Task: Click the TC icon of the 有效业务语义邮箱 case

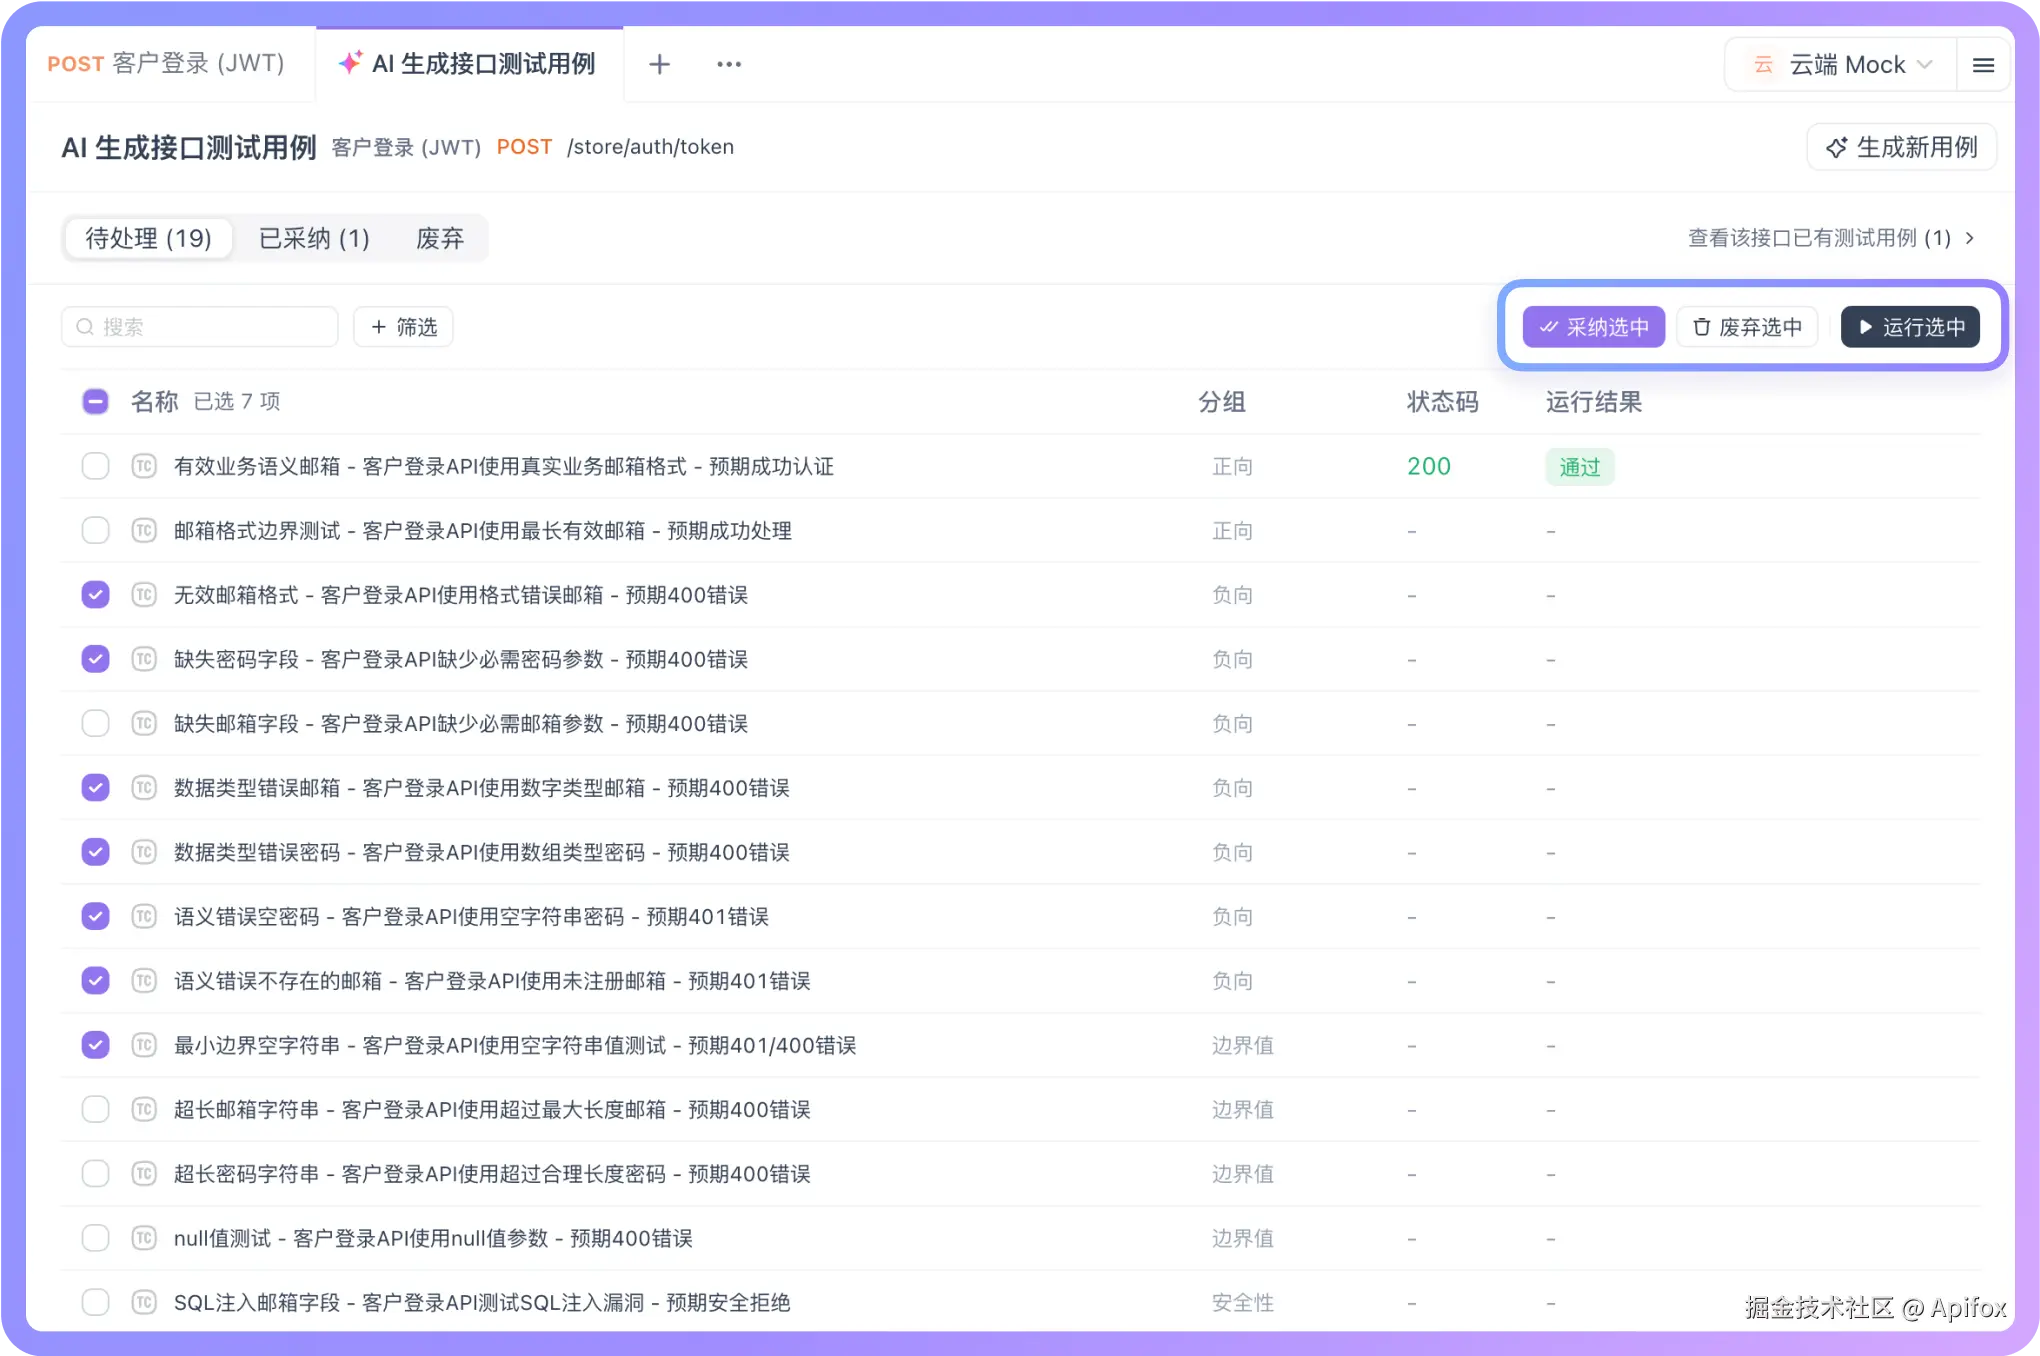Action: (x=144, y=466)
